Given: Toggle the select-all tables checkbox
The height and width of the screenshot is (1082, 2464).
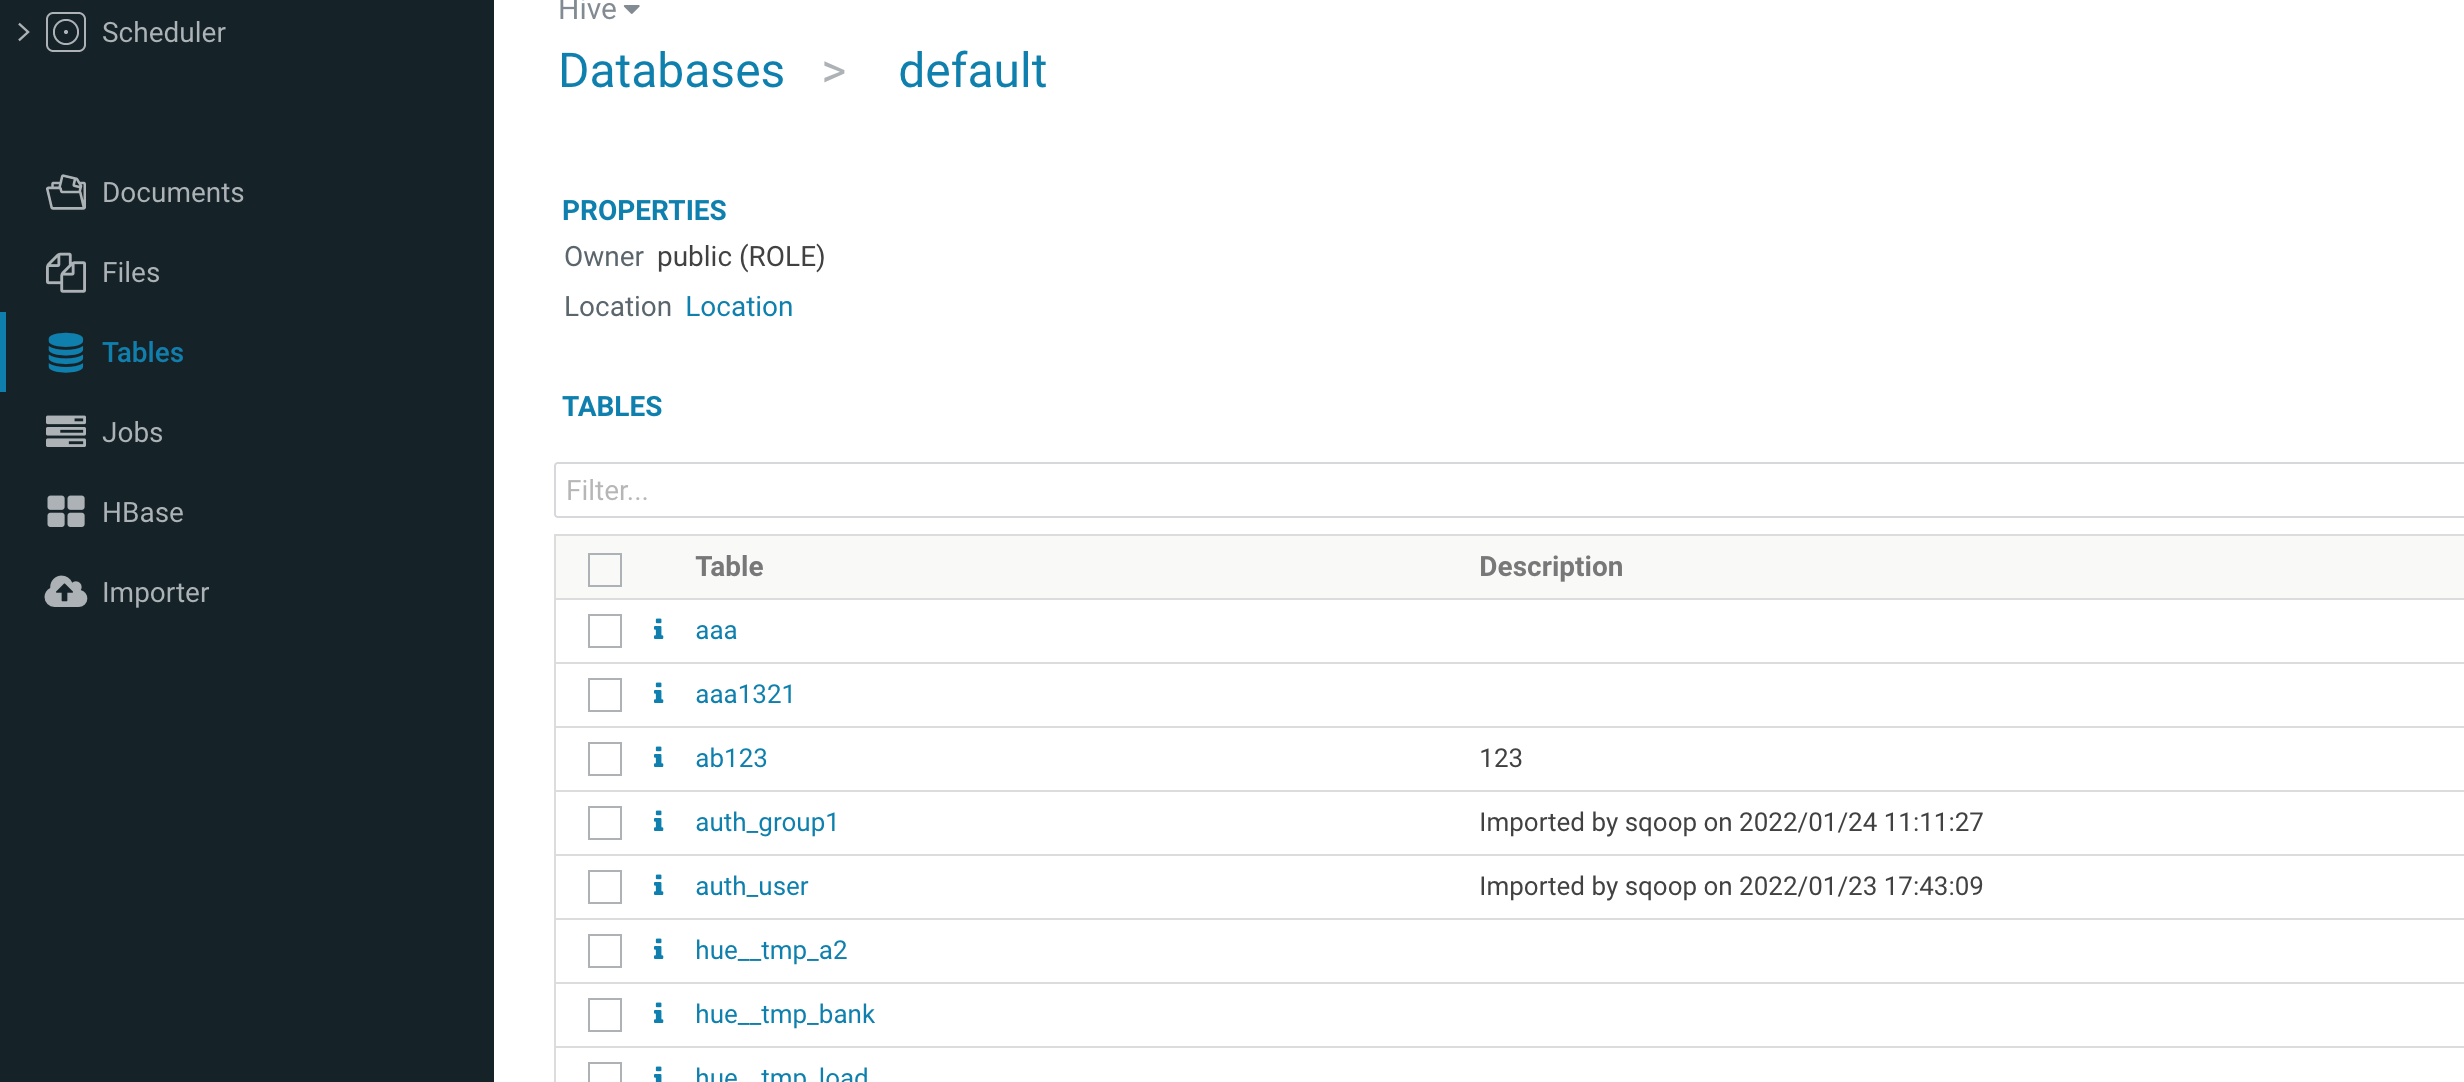Looking at the screenshot, I should [605, 569].
